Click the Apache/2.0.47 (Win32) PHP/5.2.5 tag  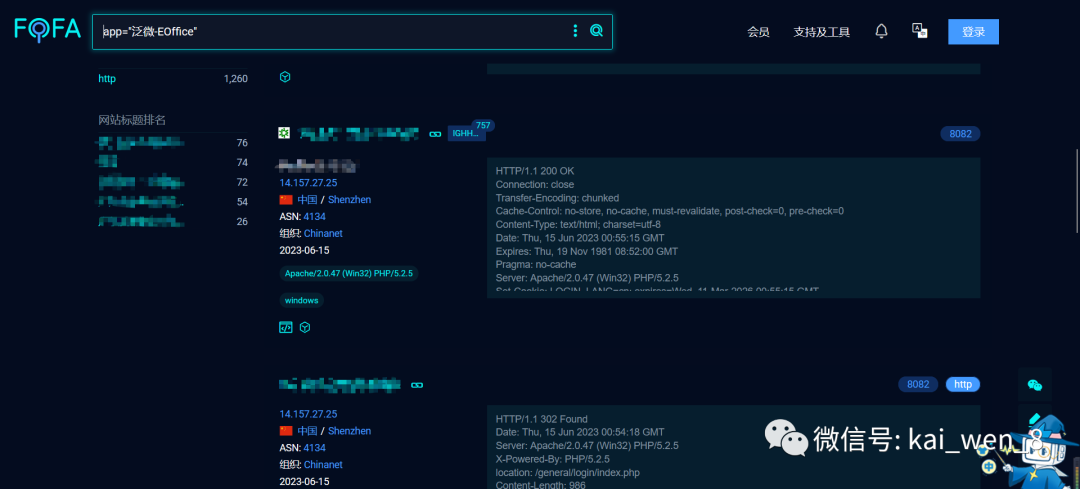click(349, 273)
